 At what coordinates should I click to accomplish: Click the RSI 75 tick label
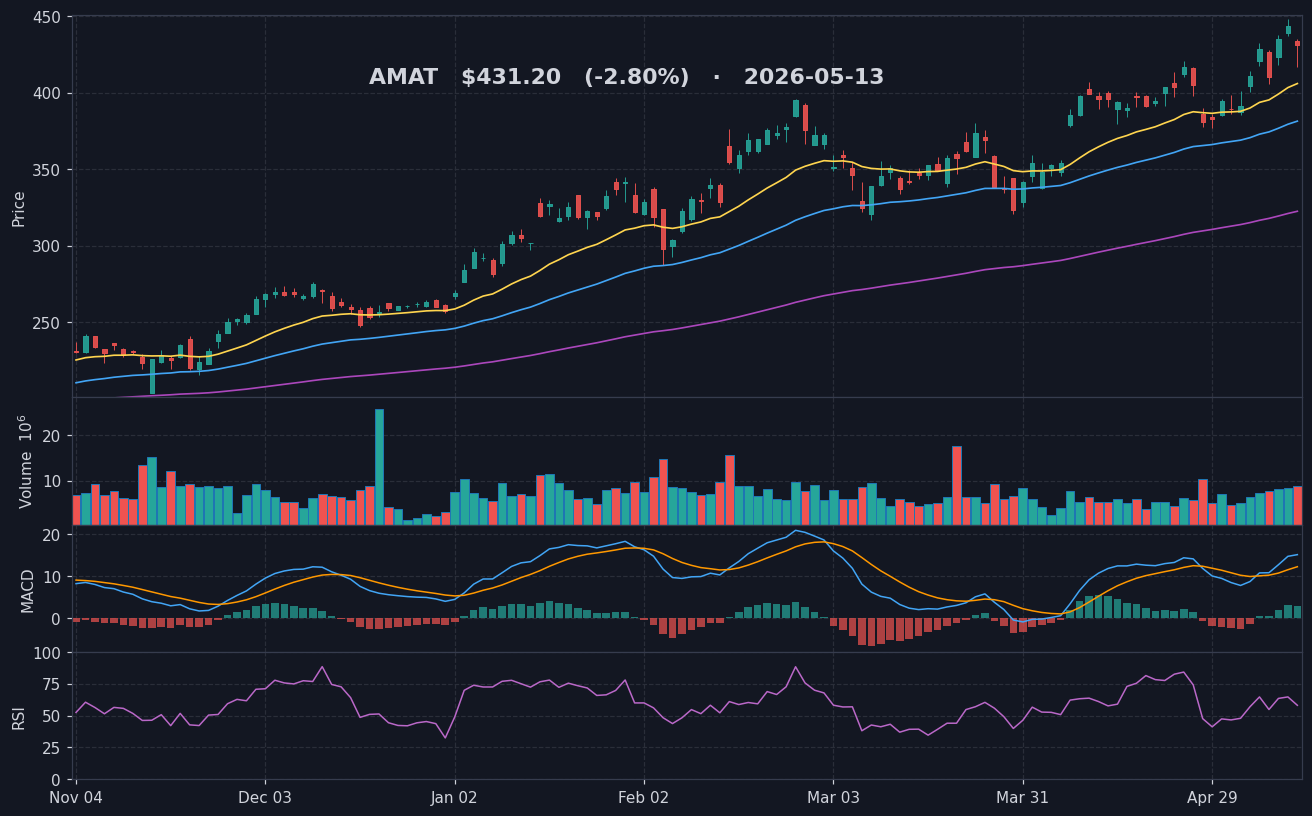point(53,685)
